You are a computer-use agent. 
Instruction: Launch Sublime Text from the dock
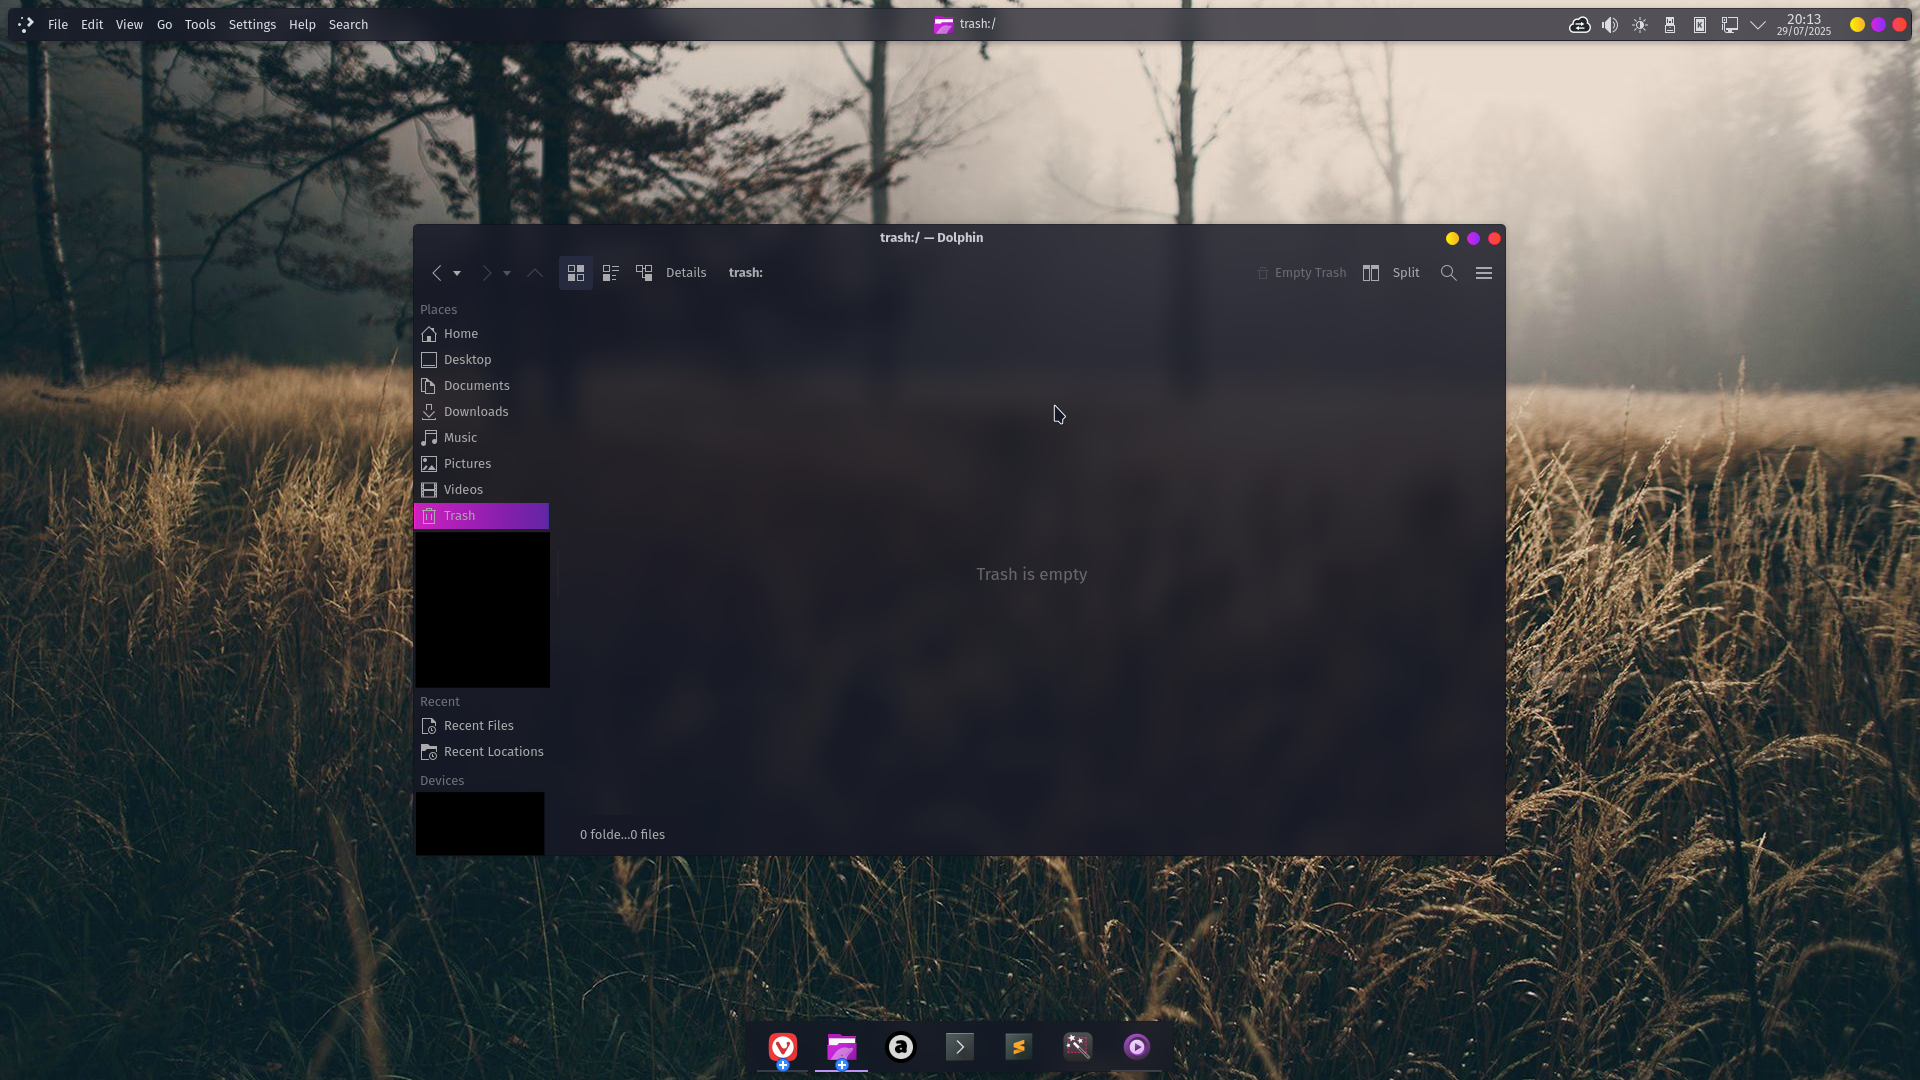[1019, 1047]
